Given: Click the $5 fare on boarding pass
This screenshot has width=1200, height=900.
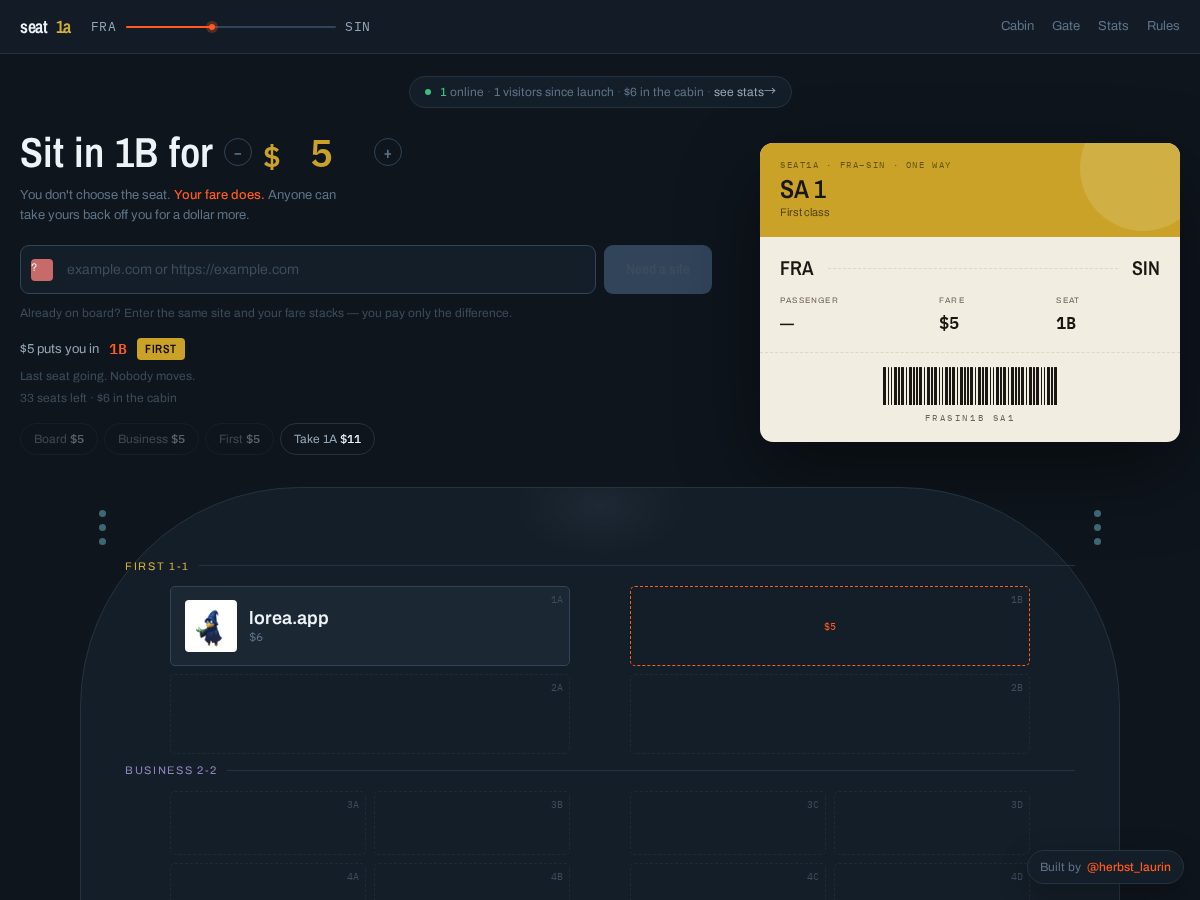Looking at the screenshot, I should 949,323.
